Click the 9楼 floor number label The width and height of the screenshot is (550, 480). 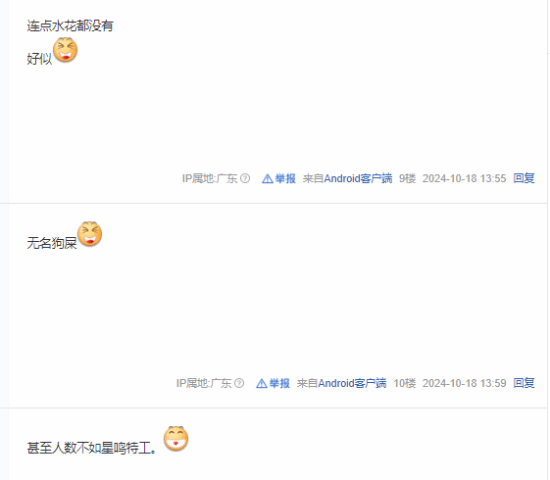408,179
